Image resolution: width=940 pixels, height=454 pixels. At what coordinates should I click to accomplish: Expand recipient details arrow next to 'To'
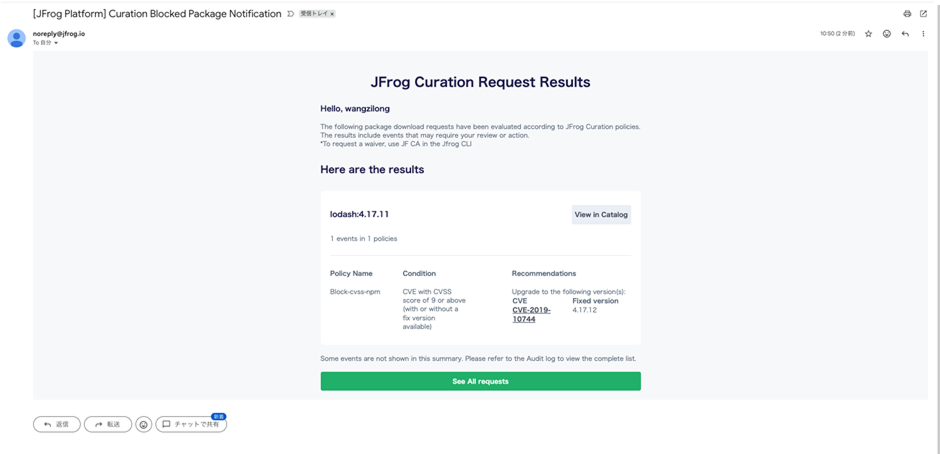56,43
